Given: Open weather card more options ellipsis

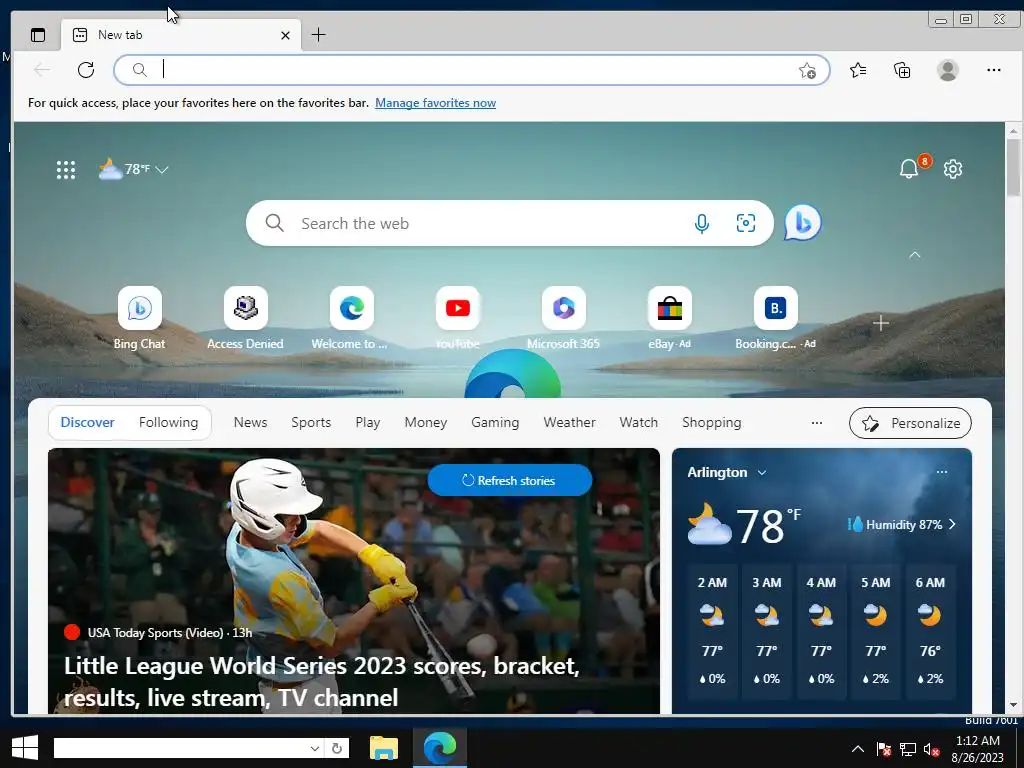Looking at the screenshot, I should 942,472.
